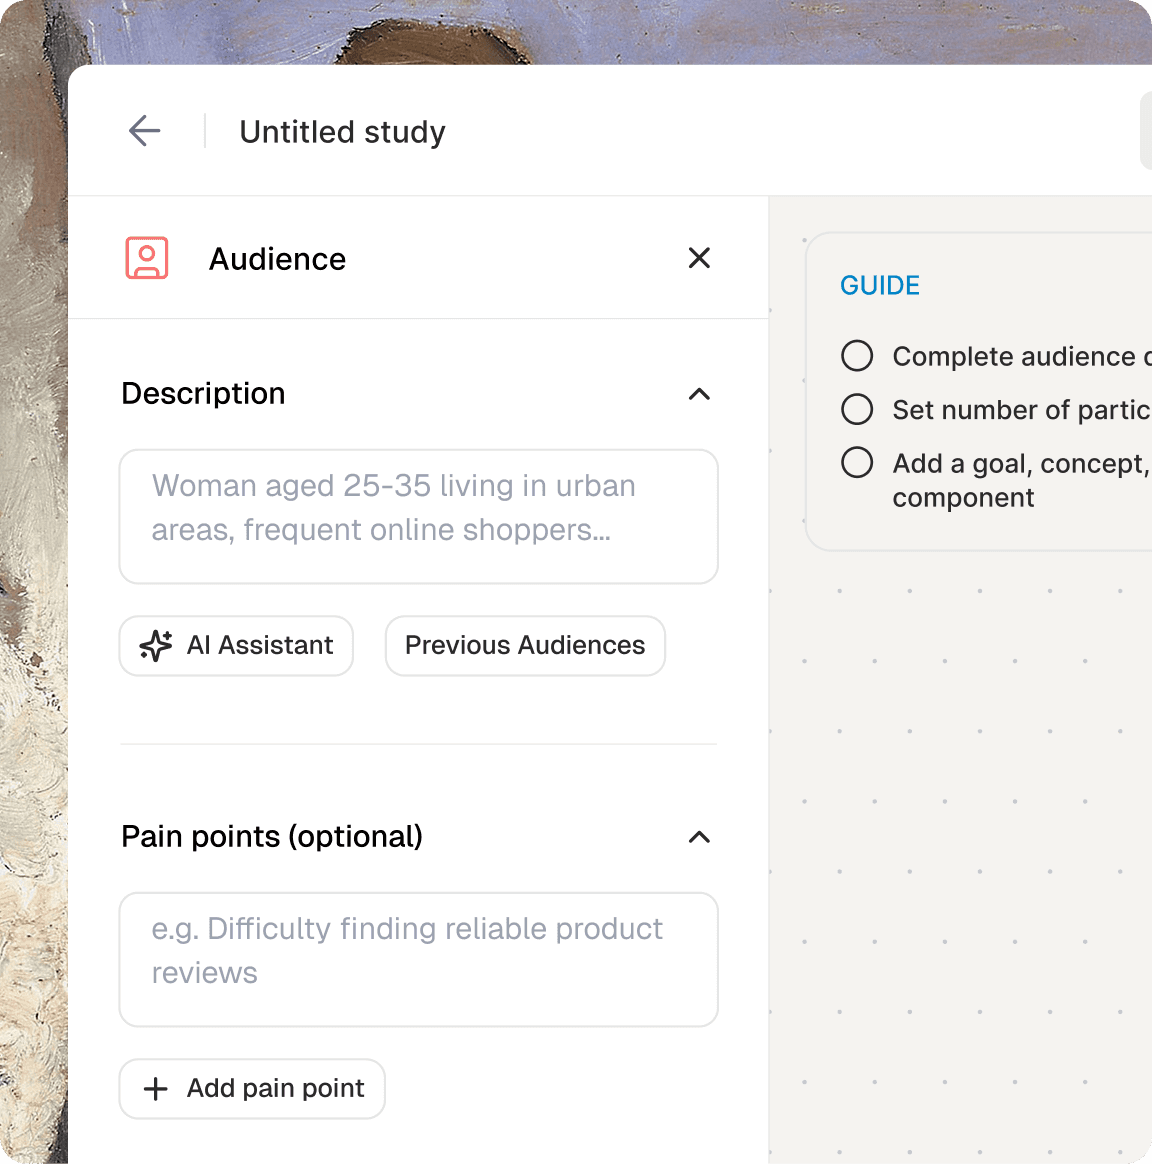1152x1164 pixels.
Task: Click the plus icon beside Add pain point
Action: (155, 1089)
